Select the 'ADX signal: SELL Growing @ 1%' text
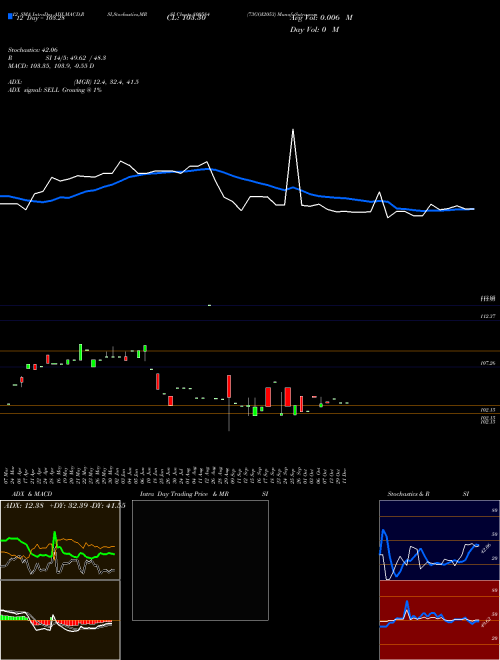 coord(55,90)
